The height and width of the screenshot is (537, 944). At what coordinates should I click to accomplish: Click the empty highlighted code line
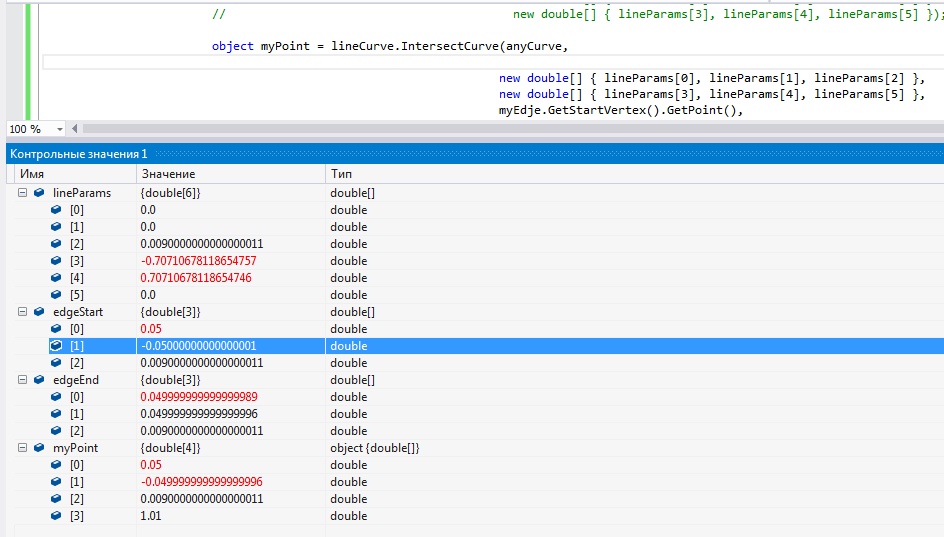point(492,62)
